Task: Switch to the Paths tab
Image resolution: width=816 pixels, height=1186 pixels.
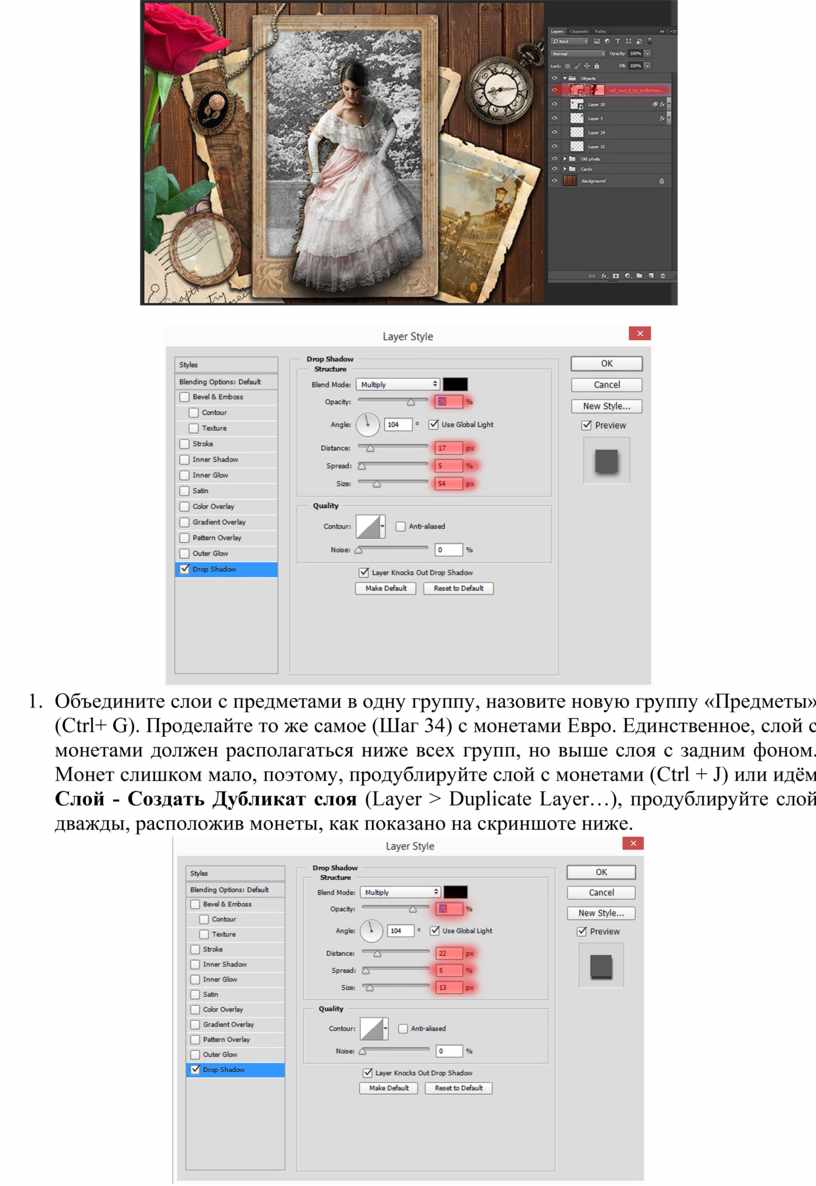Action: [x=600, y=32]
